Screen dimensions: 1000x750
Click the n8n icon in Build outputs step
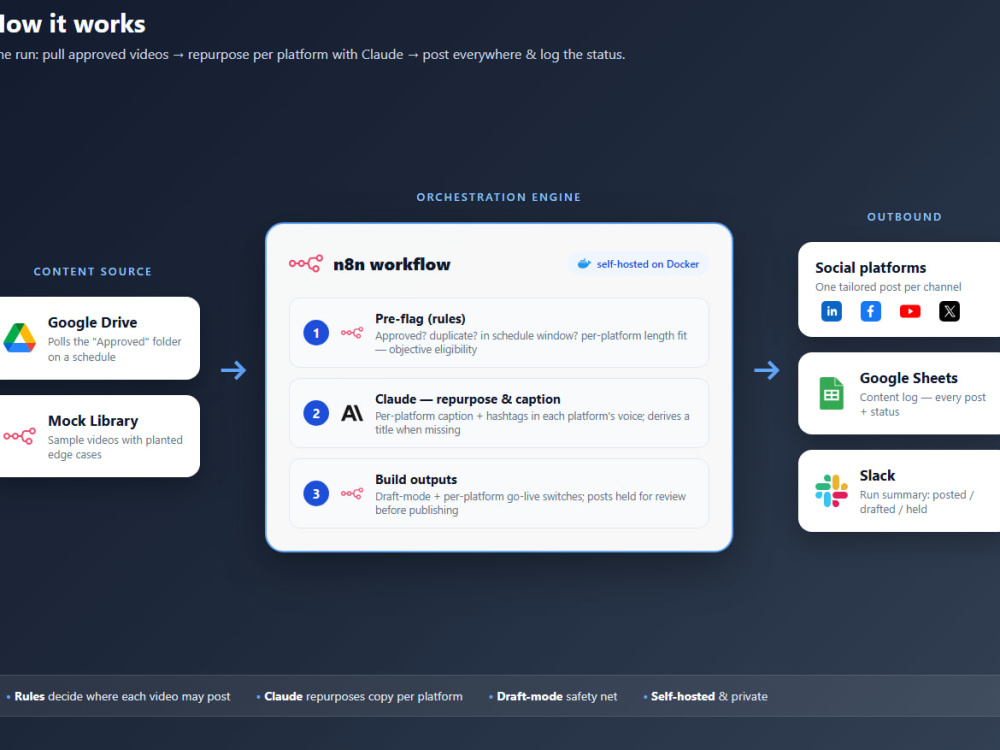(352, 493)
